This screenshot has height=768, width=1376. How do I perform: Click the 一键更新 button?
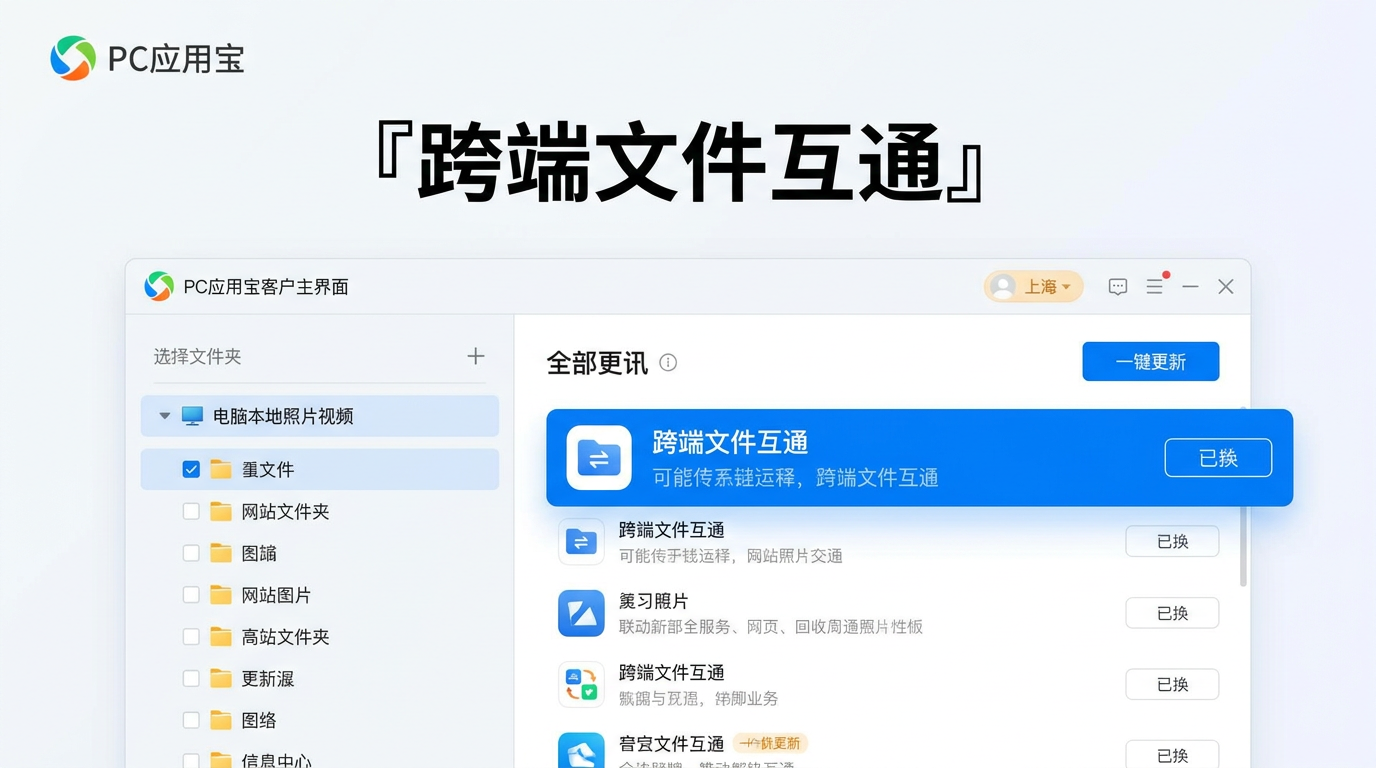pyautogui.click(x=1151, y=362)
